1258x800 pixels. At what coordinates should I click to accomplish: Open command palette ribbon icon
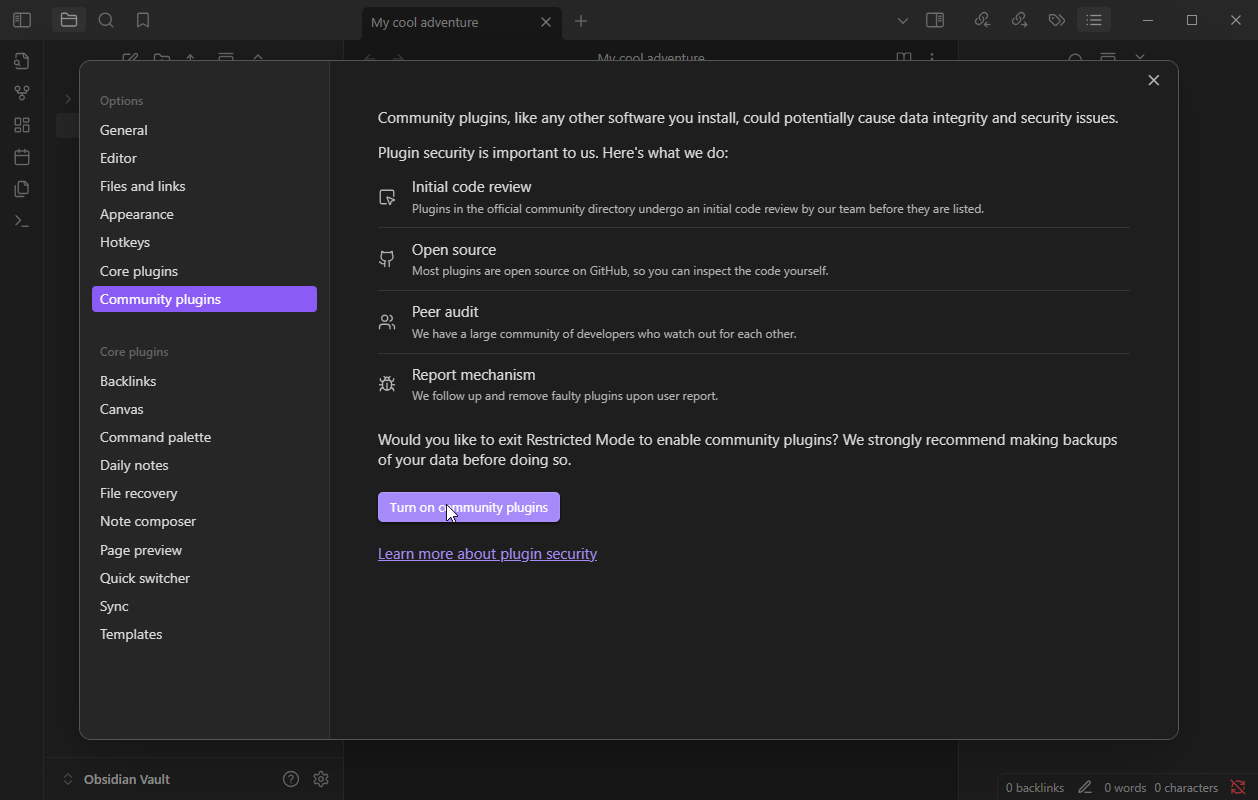click(x=22, y=221)
